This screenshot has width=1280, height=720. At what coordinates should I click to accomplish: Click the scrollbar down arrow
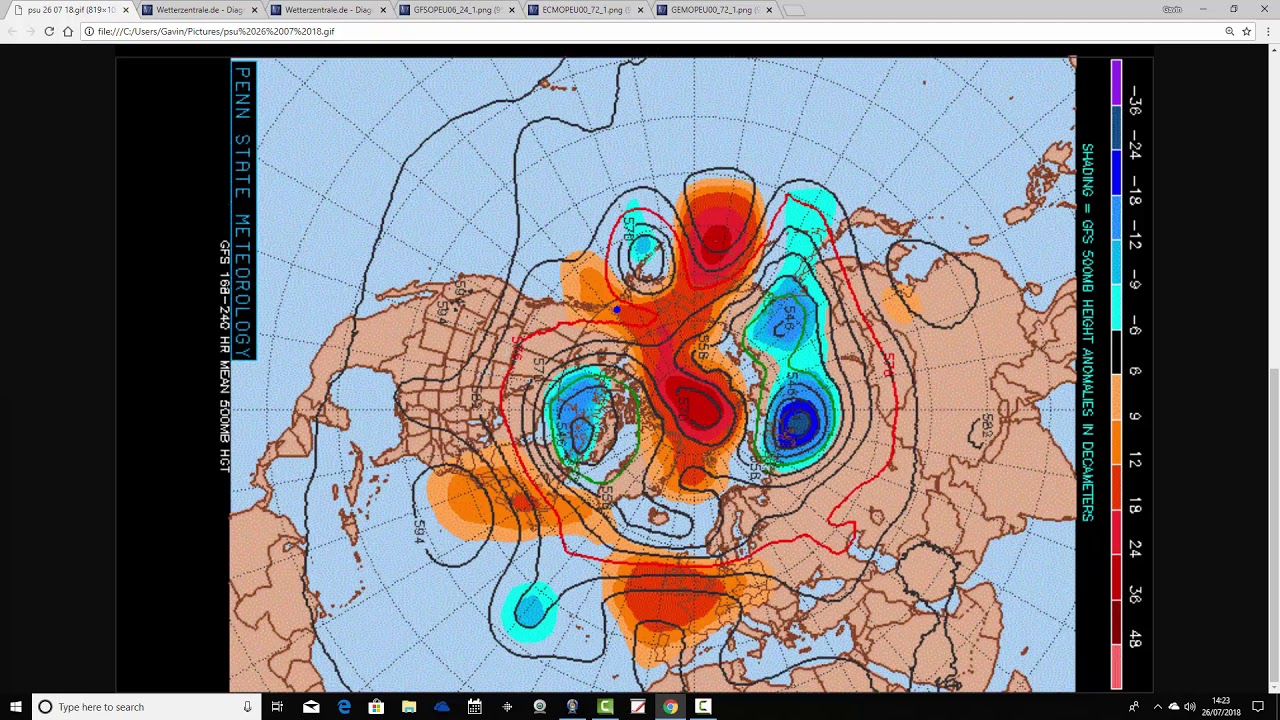1272,685
